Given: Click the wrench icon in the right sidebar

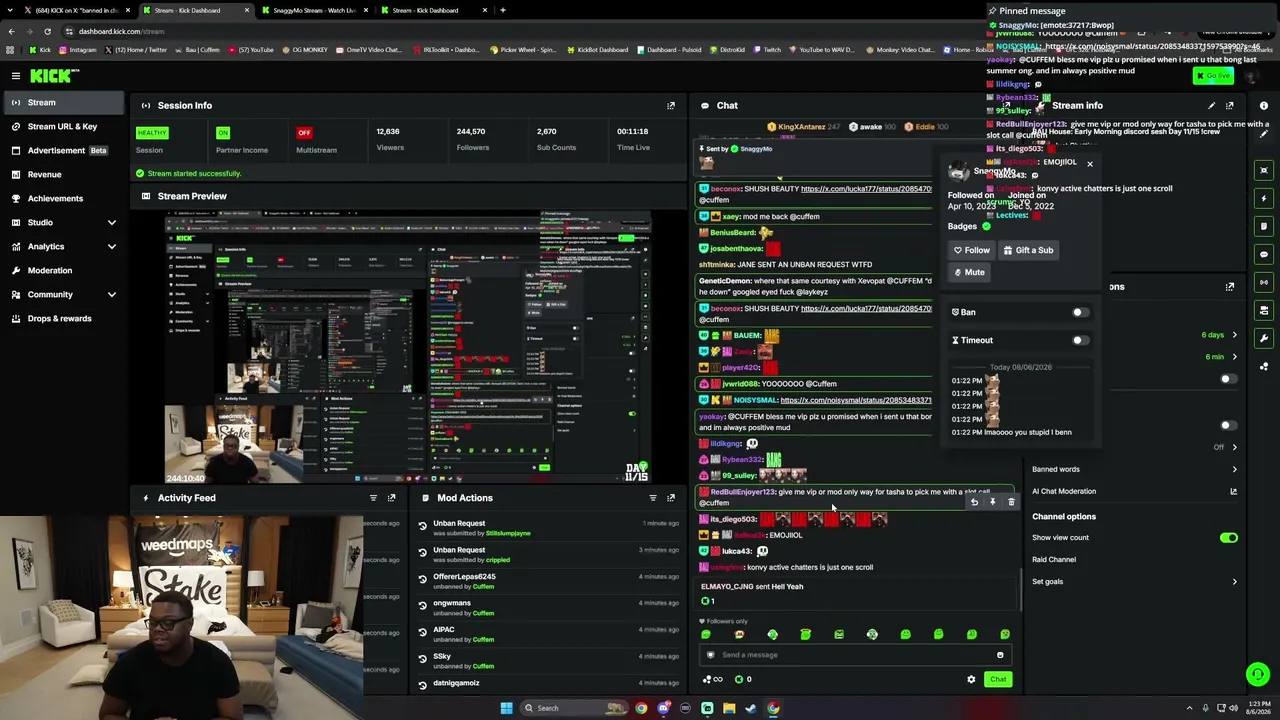Looking at the screenshot, I should tap(1264, 338).
